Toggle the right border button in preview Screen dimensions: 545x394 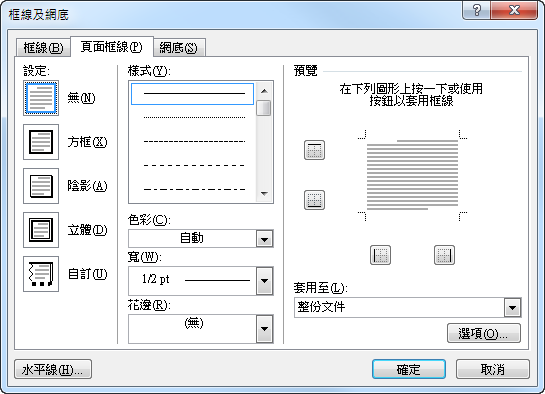(x=445, y=255)
